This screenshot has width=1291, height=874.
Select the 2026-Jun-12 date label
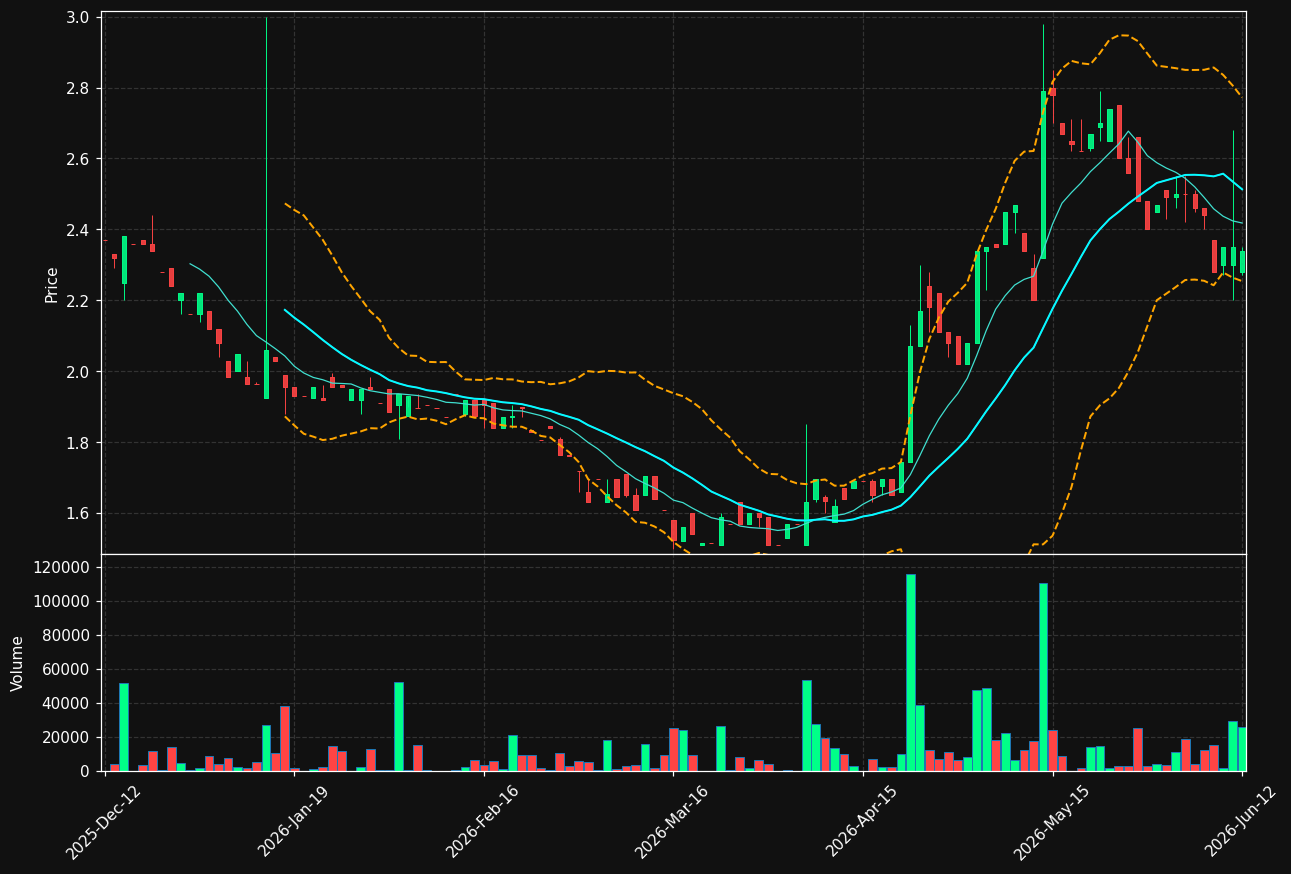1241,821
